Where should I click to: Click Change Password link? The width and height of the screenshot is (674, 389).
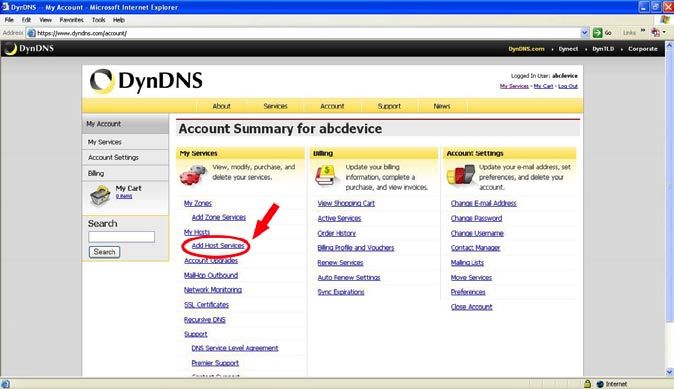(x=476, y=218)
